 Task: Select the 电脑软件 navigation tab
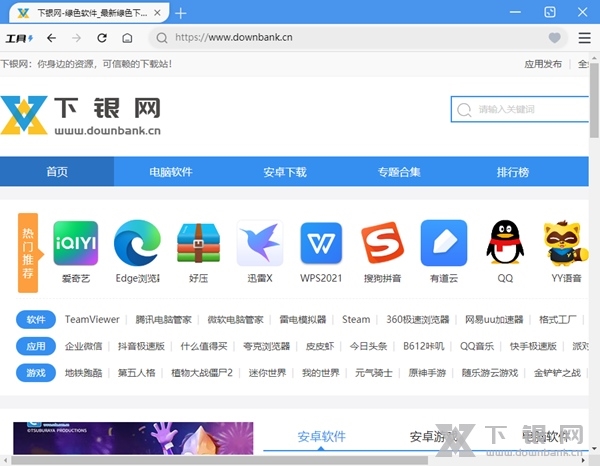[x=171, y=171]
